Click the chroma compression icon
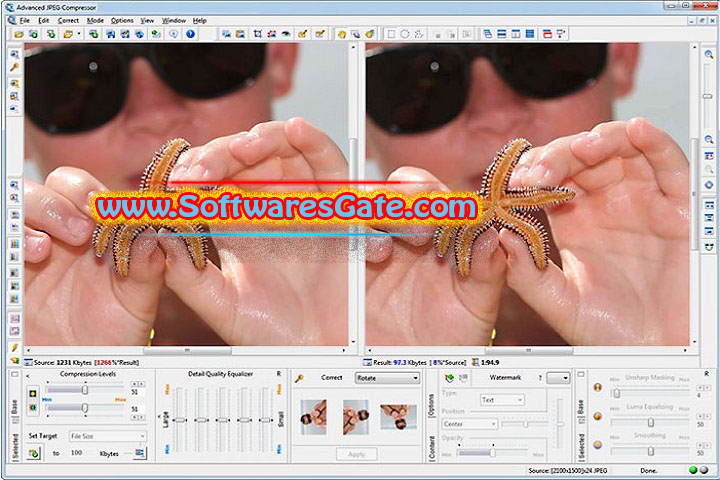 (33, 407)
